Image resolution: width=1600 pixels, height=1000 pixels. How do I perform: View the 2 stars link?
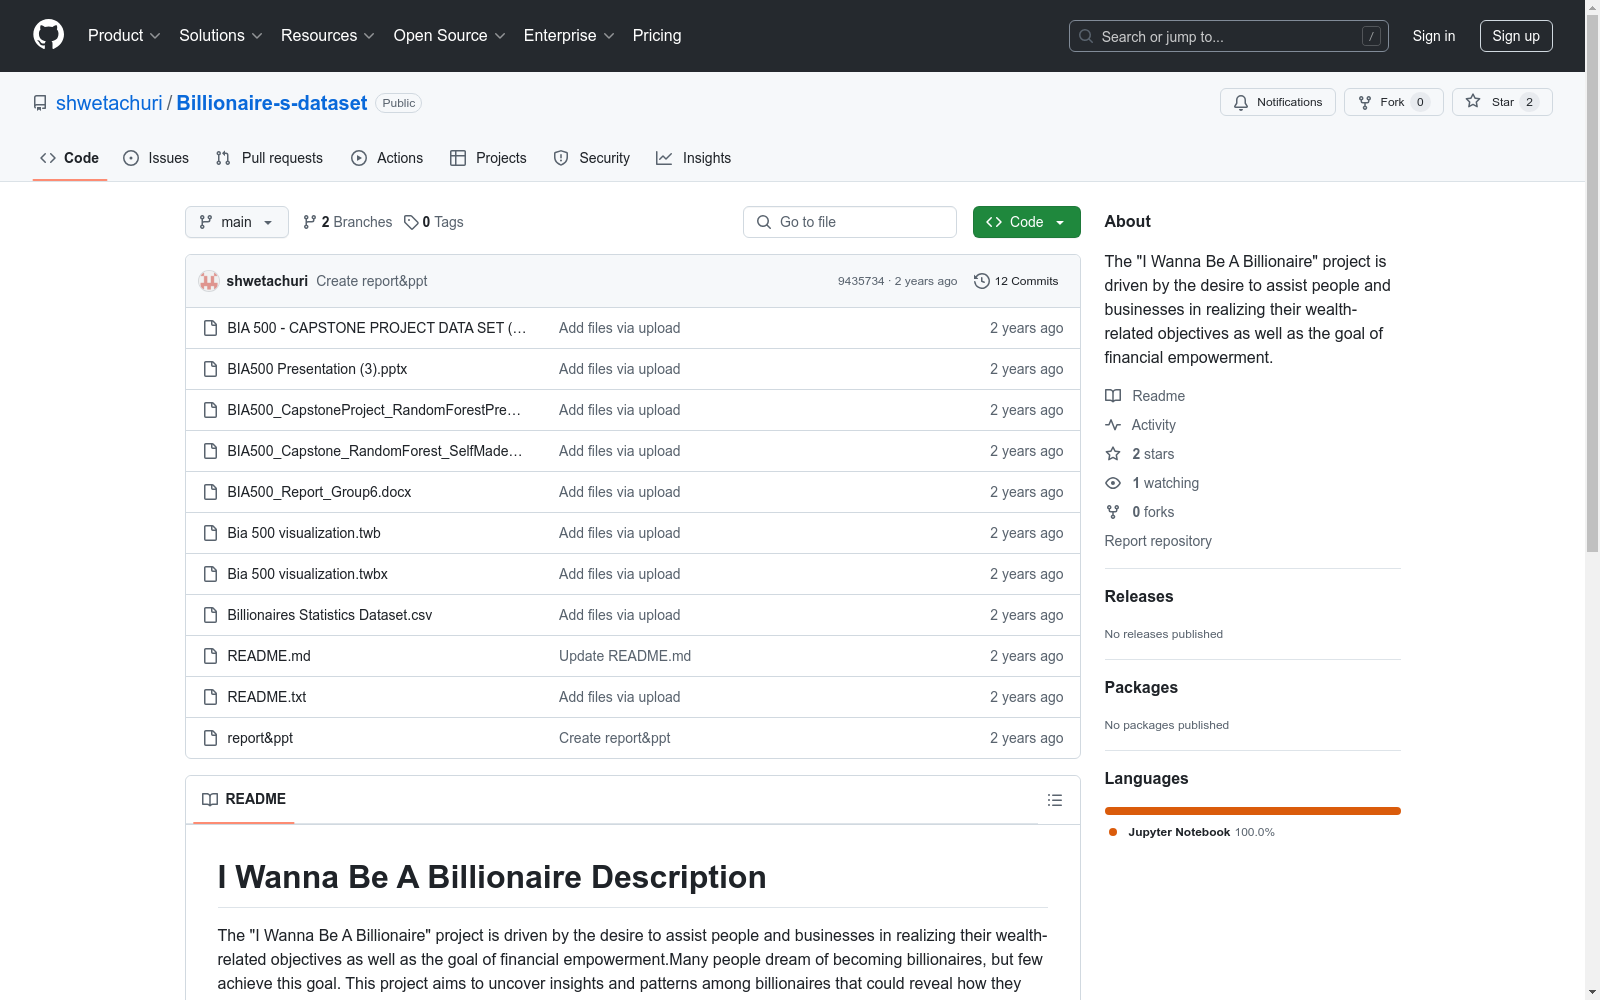pos(1140,454)
